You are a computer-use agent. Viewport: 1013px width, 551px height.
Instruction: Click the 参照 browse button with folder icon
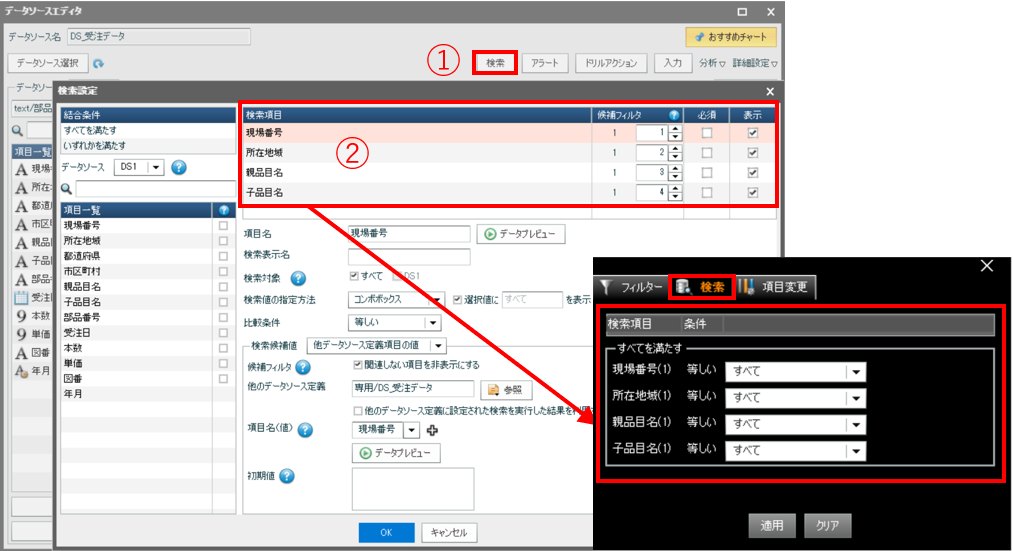[x=505, y=389]
